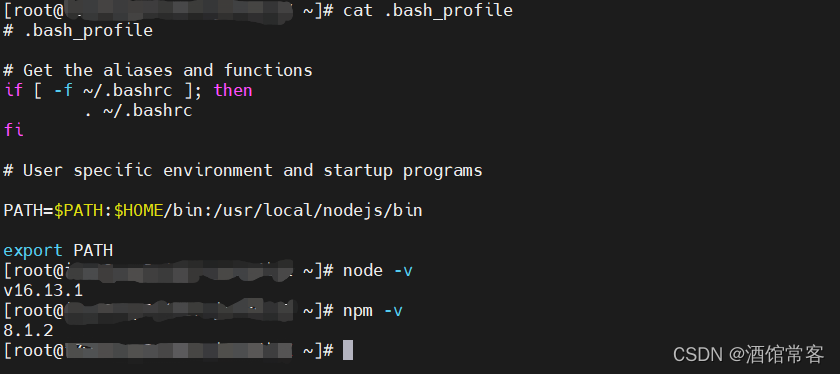This screenshot has width=840, height=374.
Task: Click the 8.1.2 npm version output
Action: coord(28,330)
